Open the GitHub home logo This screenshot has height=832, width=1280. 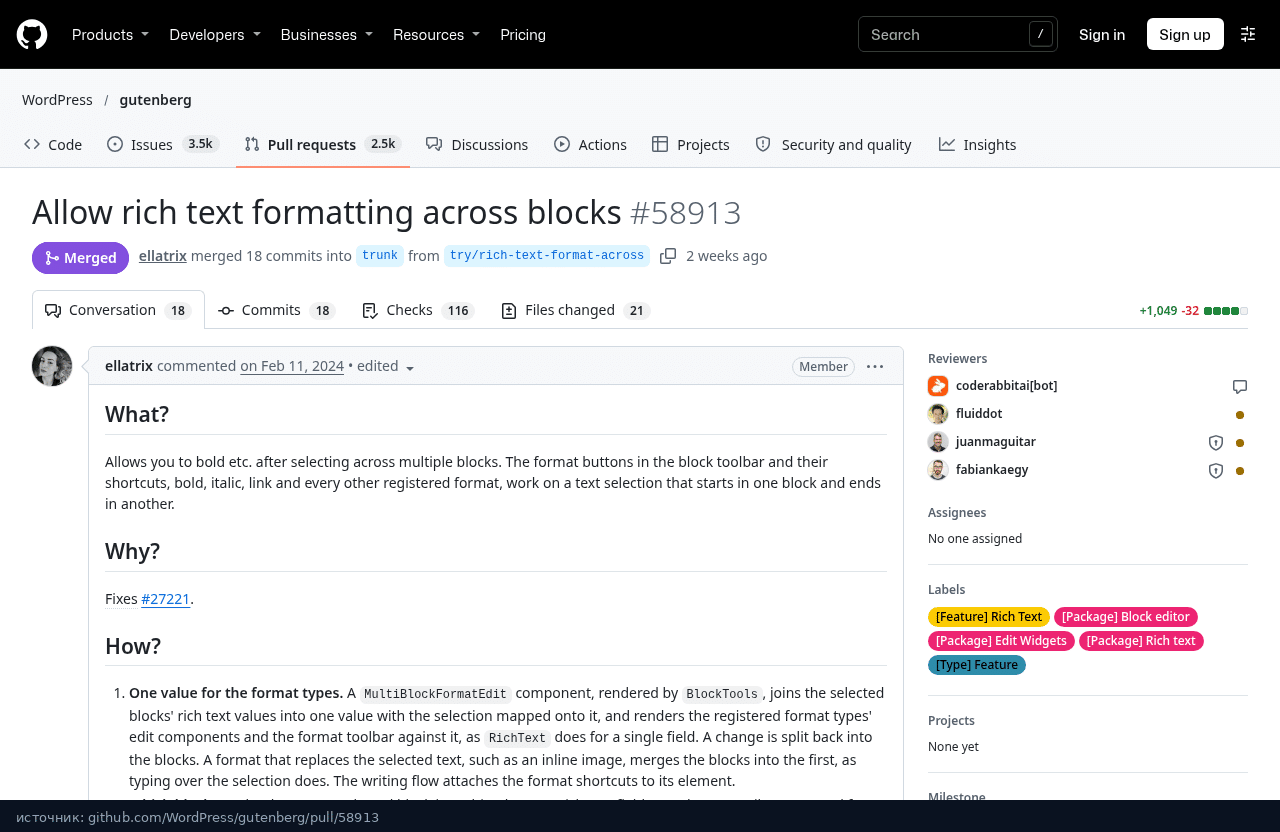coord(32,34)
